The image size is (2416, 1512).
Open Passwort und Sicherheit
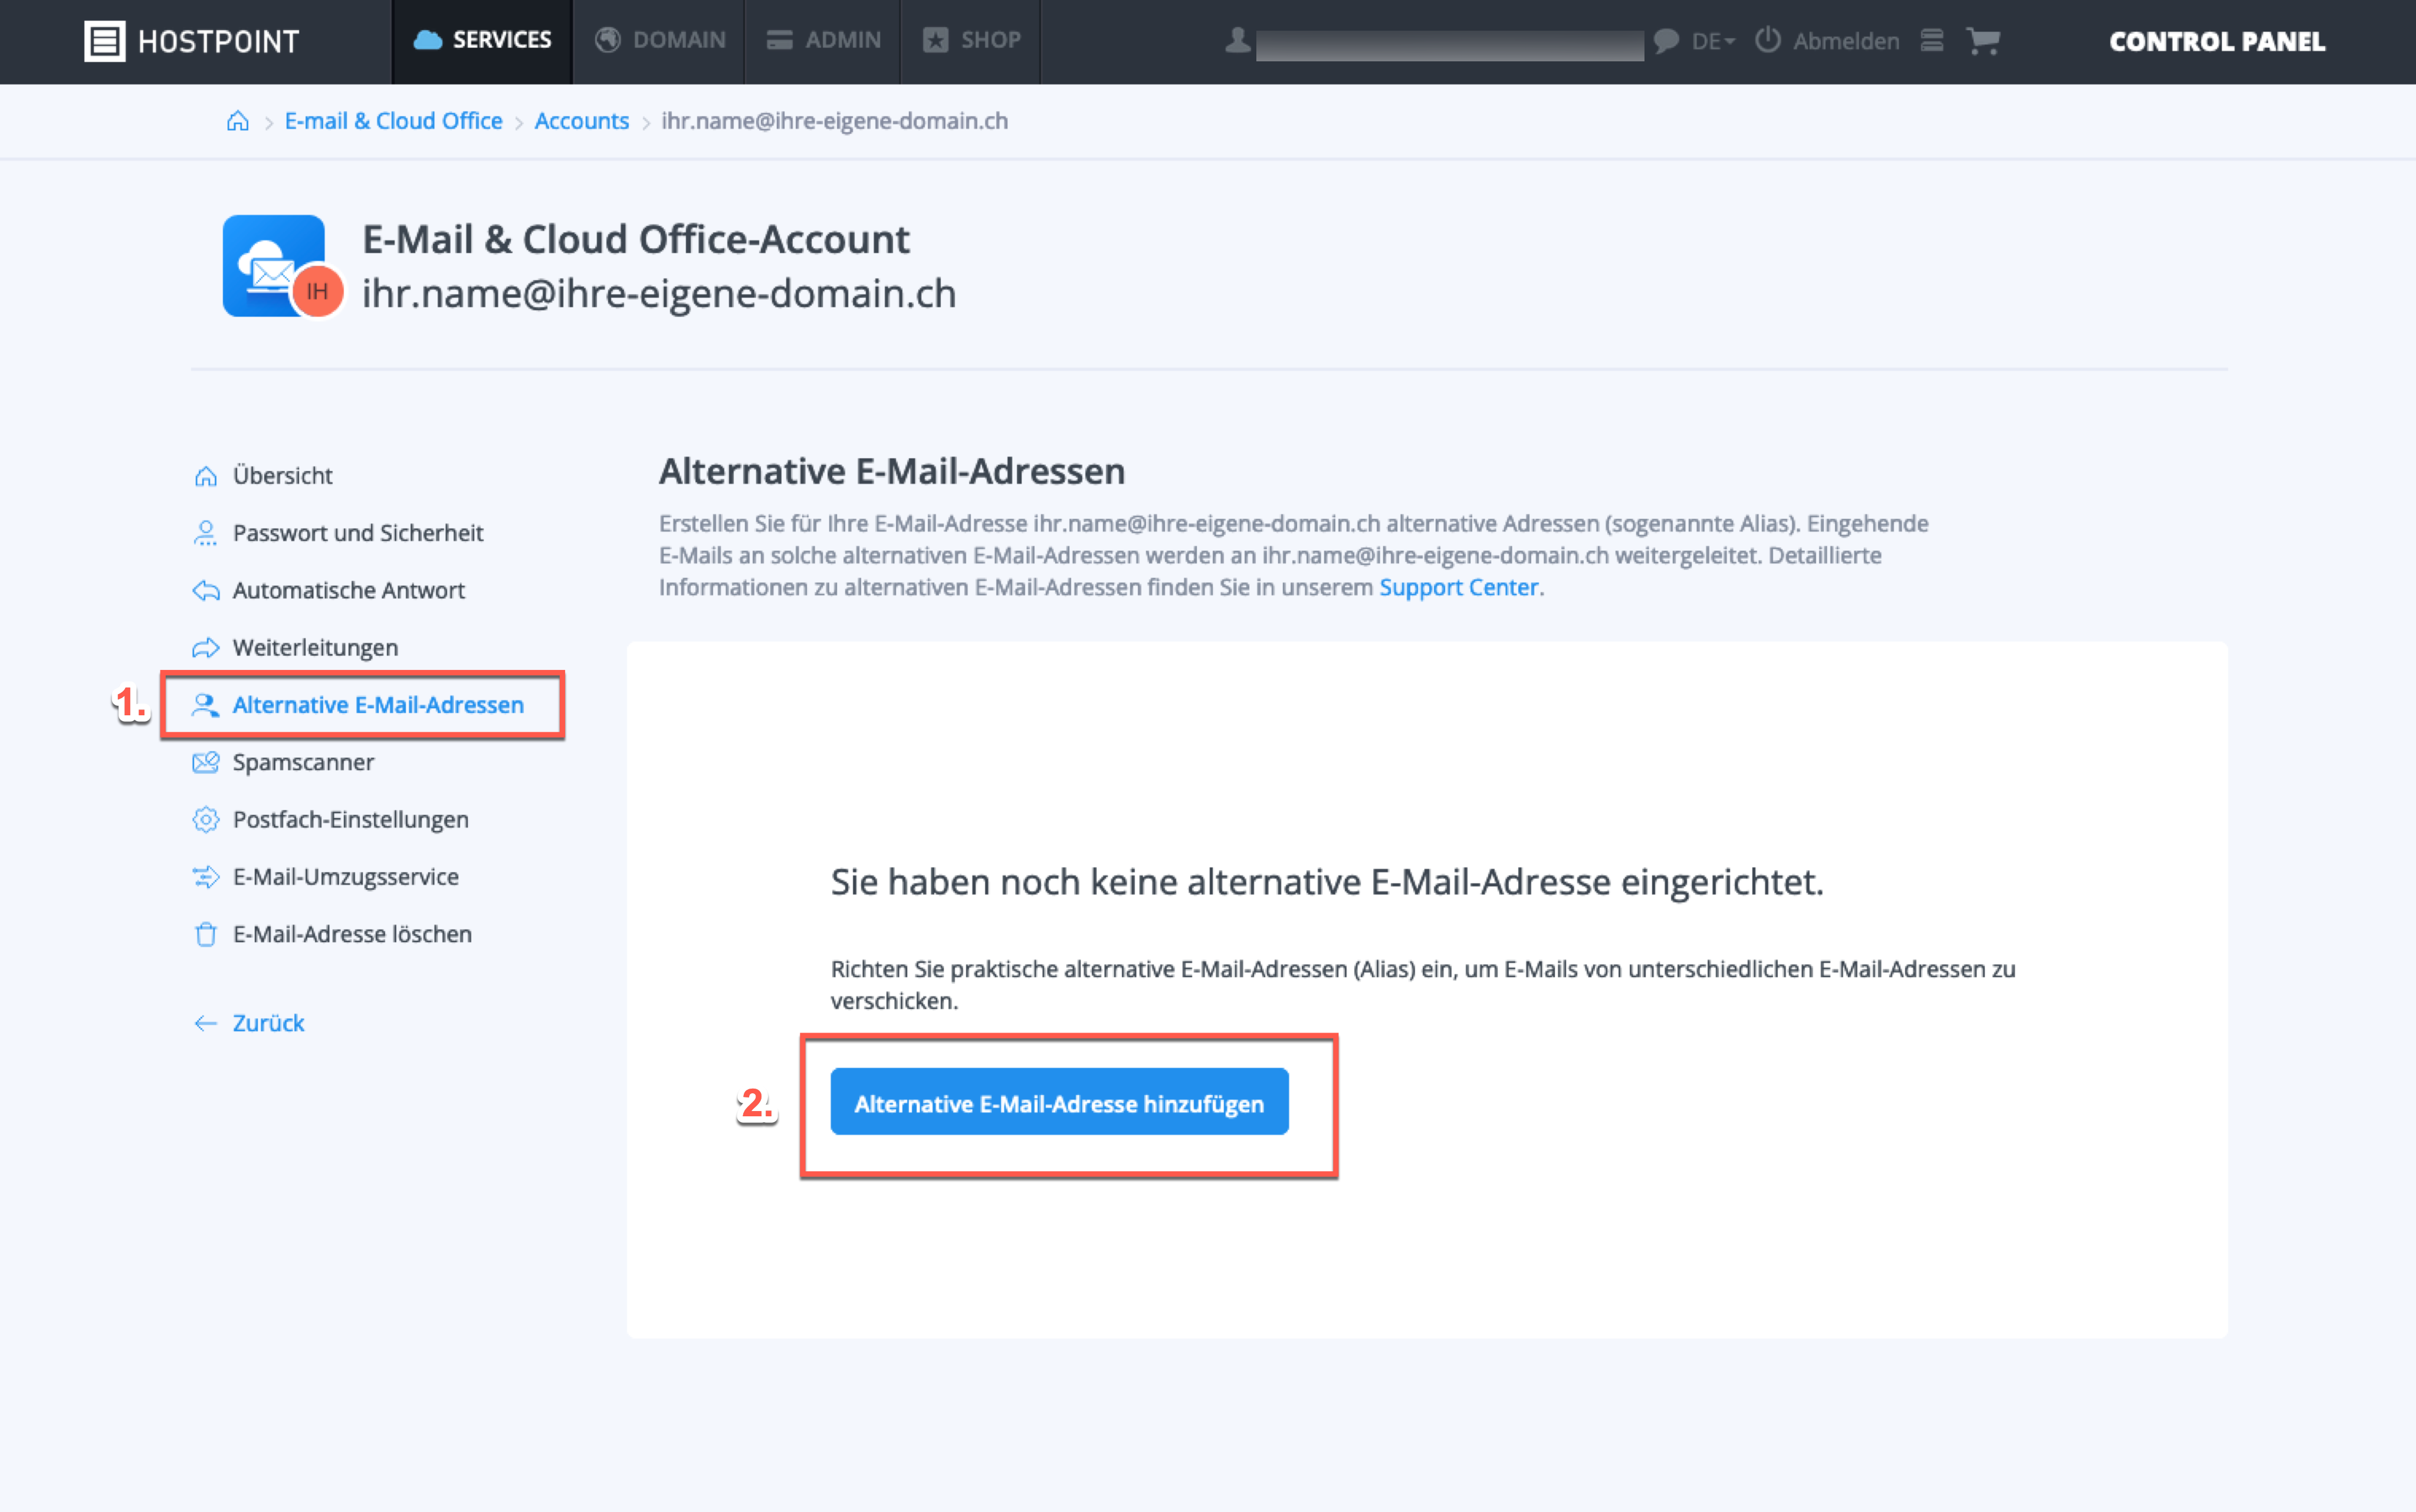tap(358, 533)
